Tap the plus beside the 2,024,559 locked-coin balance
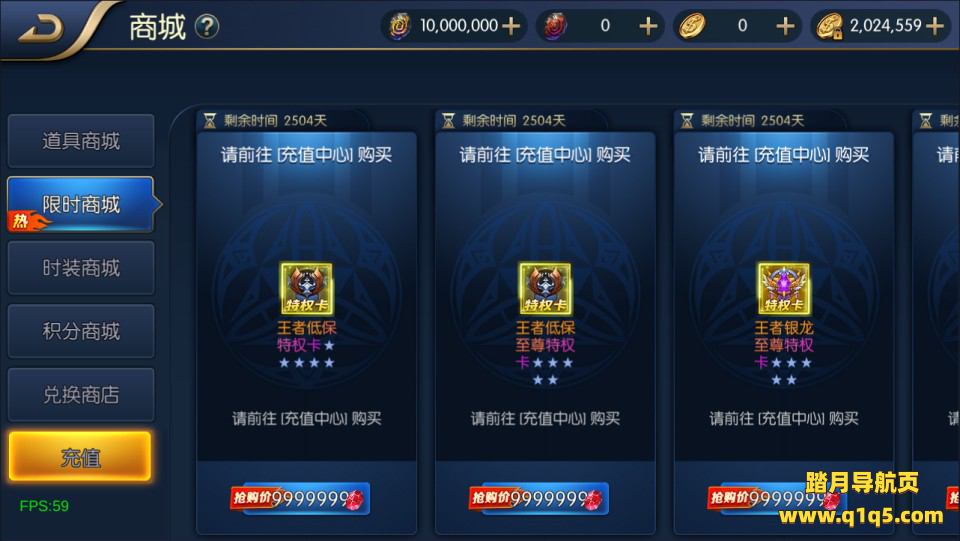The image size is (960, 541). pyautogui.click(x=934, y=26)
